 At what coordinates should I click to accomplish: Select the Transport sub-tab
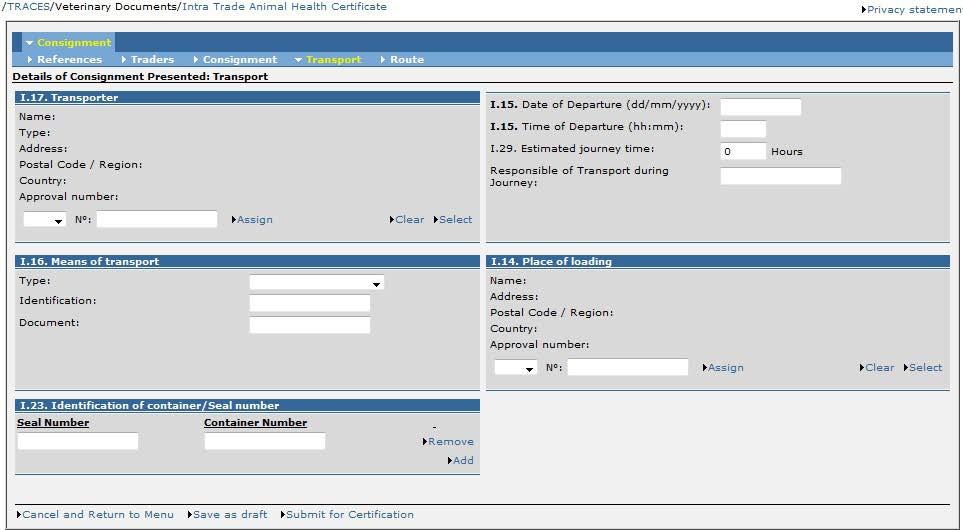coord(333,60)
